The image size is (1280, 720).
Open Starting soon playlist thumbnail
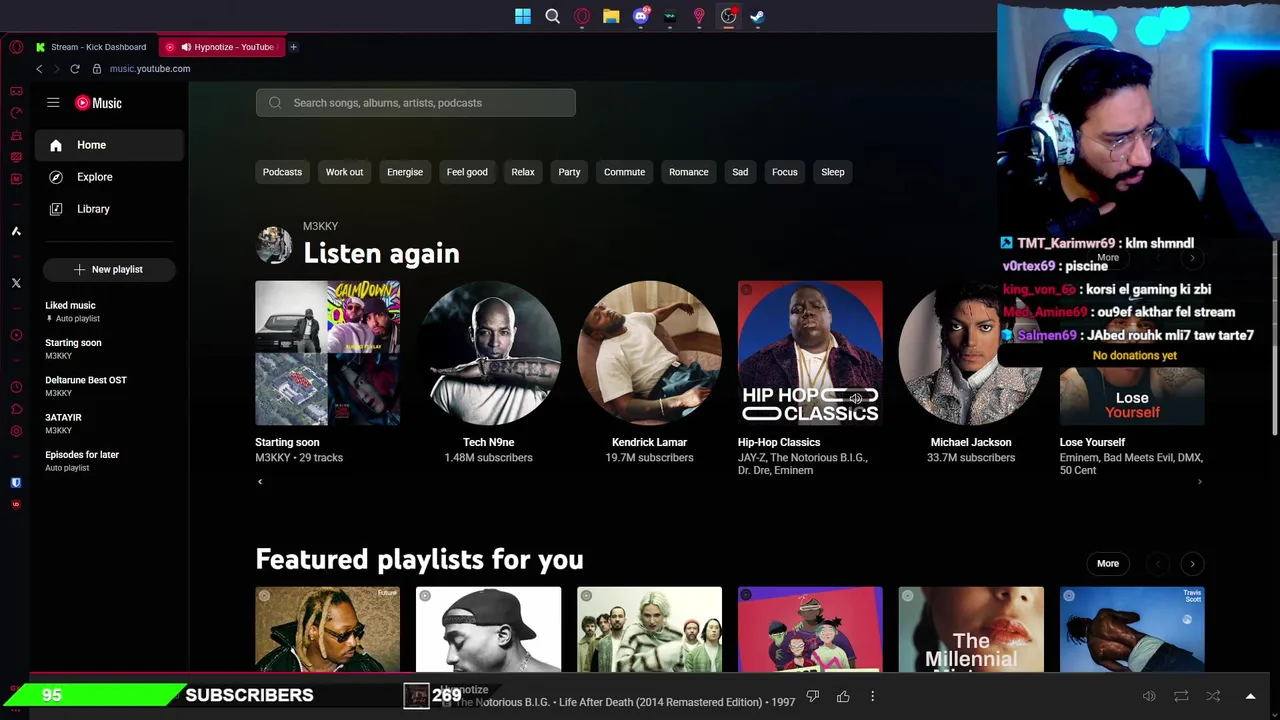coord(327,353)
